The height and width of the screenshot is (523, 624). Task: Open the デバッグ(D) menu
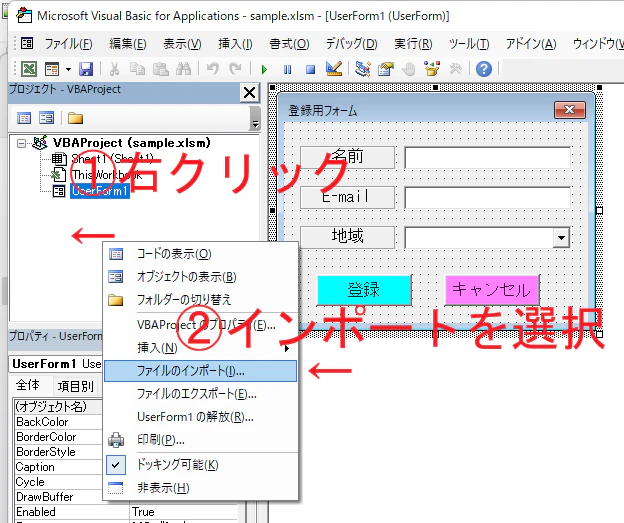coord(351,43)
